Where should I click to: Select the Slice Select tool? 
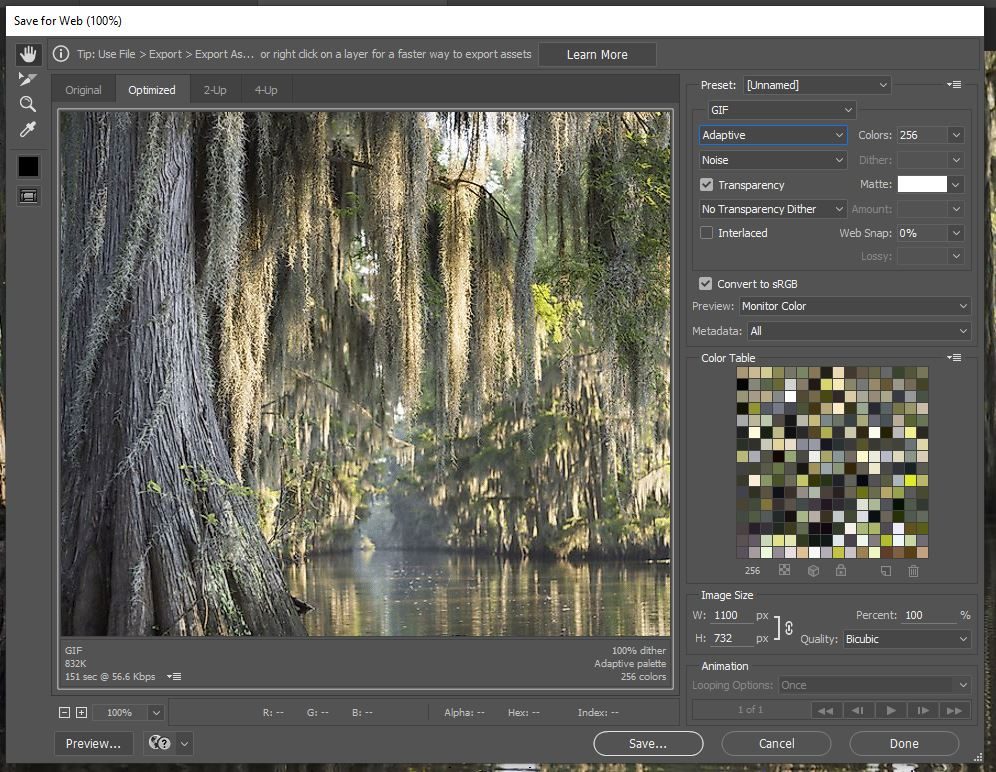tap(28, 79)
